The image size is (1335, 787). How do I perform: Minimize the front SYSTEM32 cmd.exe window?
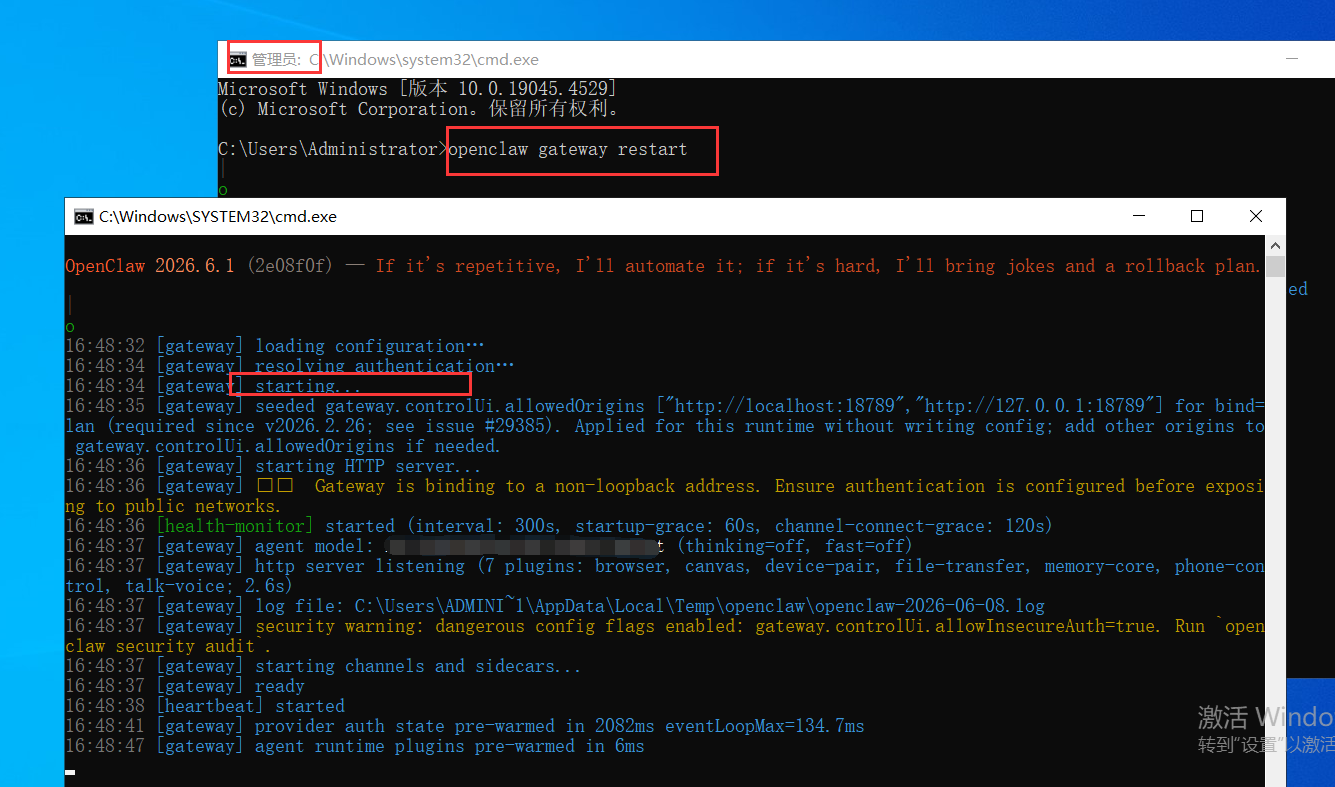pyautogui.click(x=1137, y=217)
